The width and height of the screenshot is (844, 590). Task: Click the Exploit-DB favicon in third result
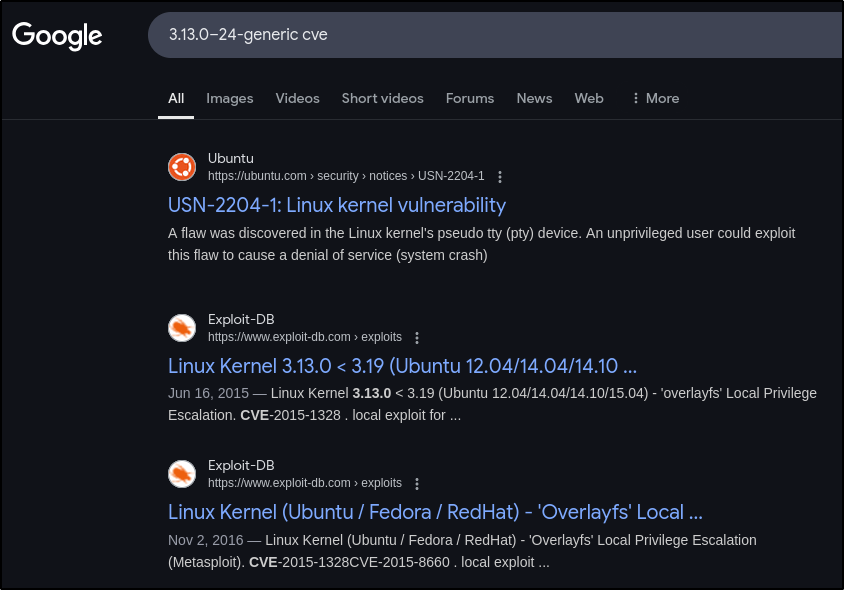[182, 473]
